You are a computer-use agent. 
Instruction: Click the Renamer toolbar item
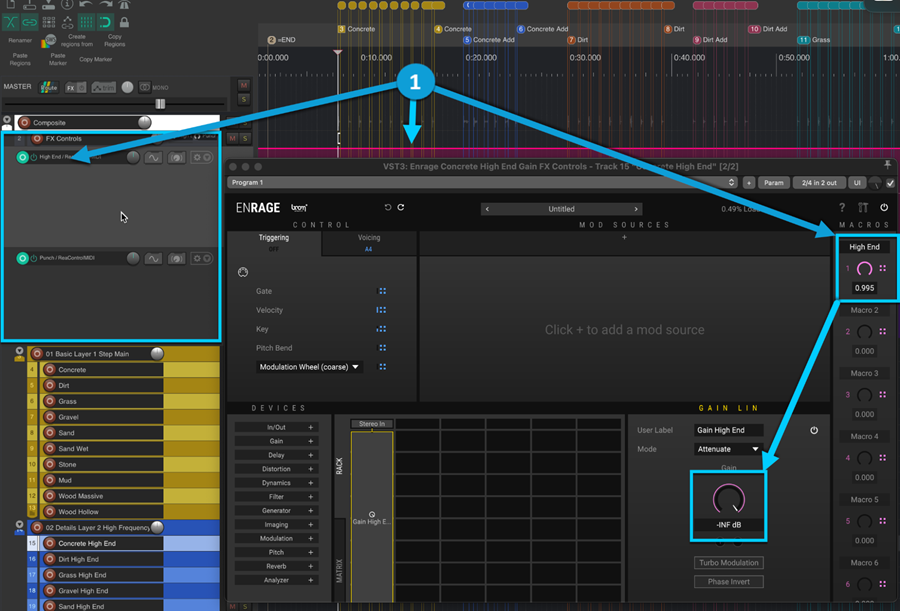(20, 40)
